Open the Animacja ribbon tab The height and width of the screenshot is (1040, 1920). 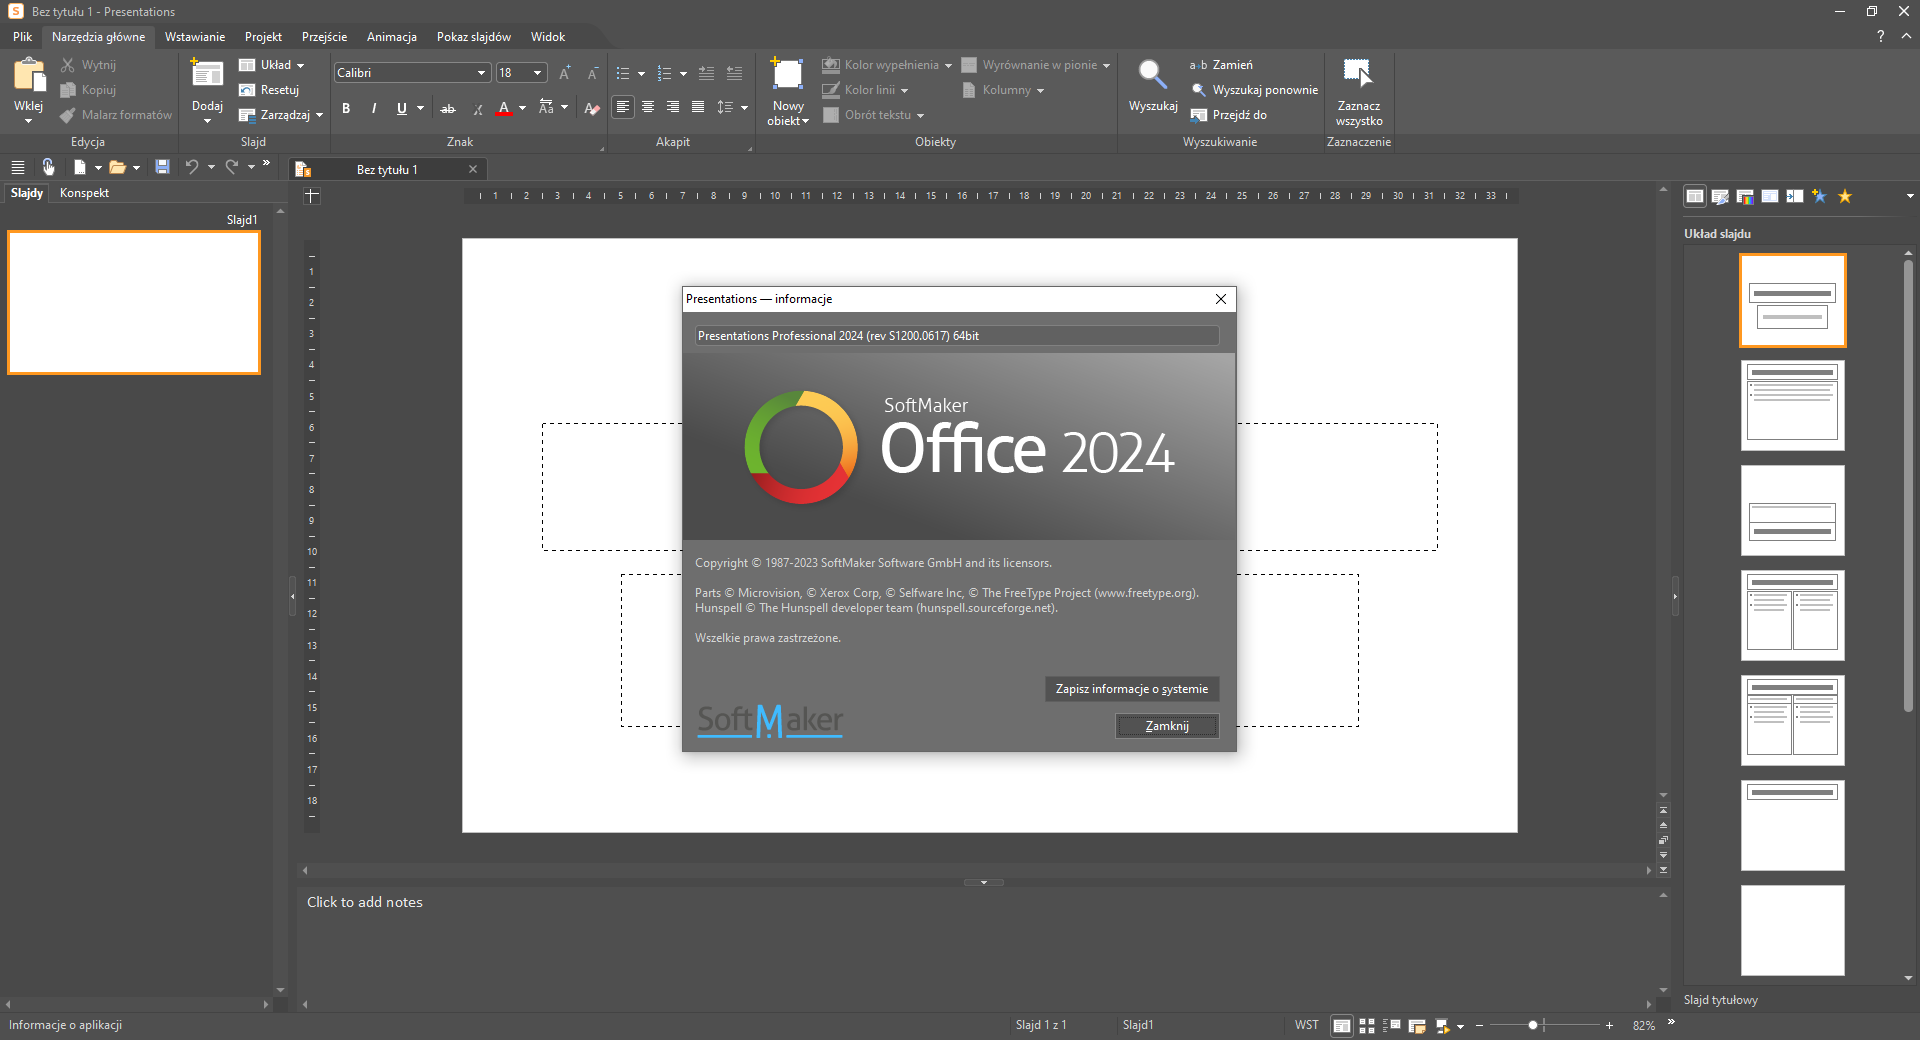pos(392,37)
